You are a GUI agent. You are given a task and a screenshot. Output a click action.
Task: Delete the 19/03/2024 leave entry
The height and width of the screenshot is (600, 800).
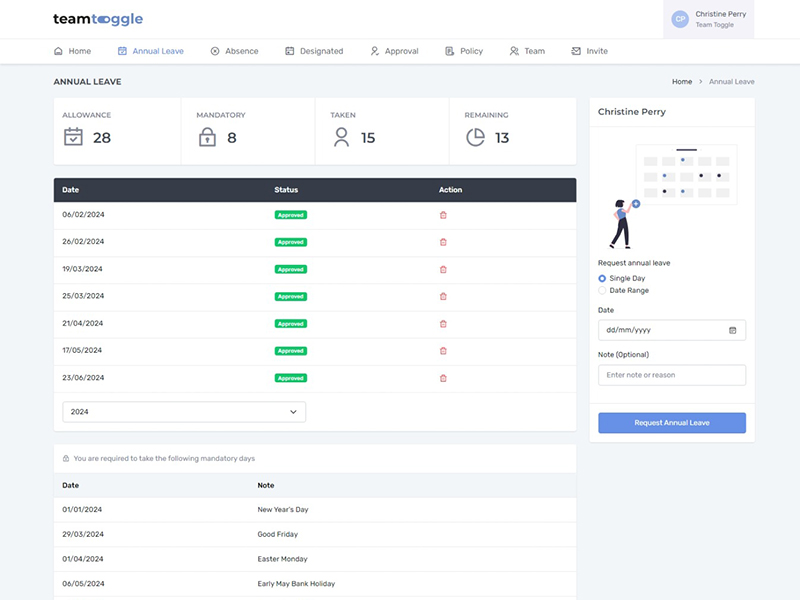tap(443, 269)
